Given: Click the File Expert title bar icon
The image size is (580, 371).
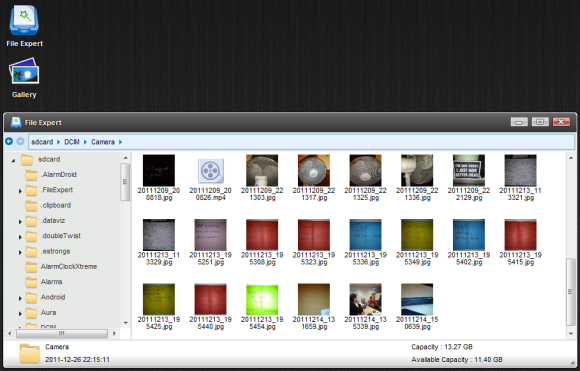Looking at the screenshot, I should click(x=16, y=122).
